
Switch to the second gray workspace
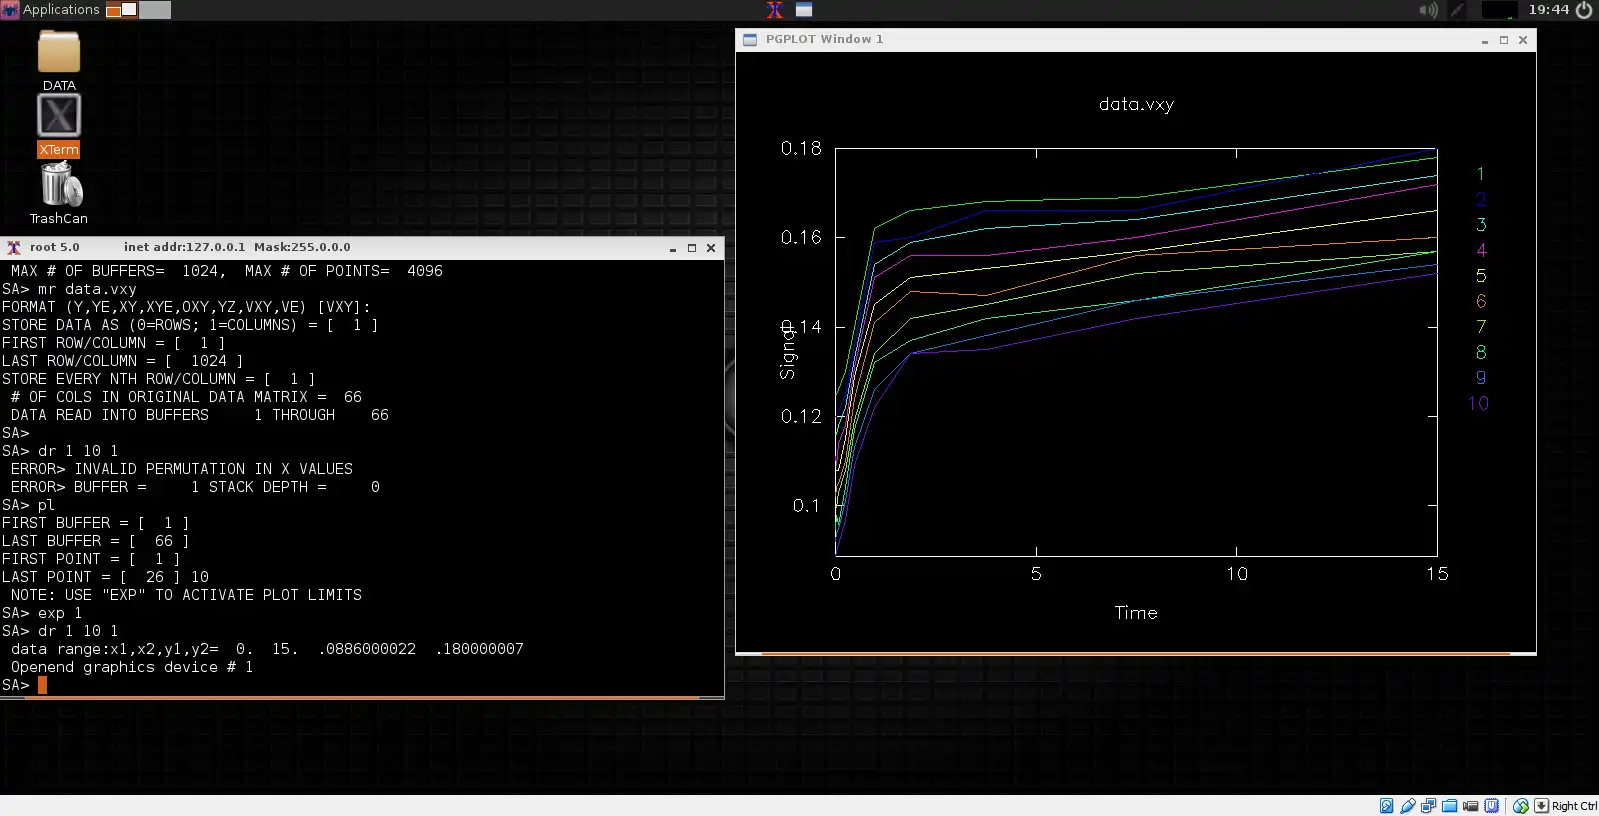pyautogui.click(x=154, y=10)
